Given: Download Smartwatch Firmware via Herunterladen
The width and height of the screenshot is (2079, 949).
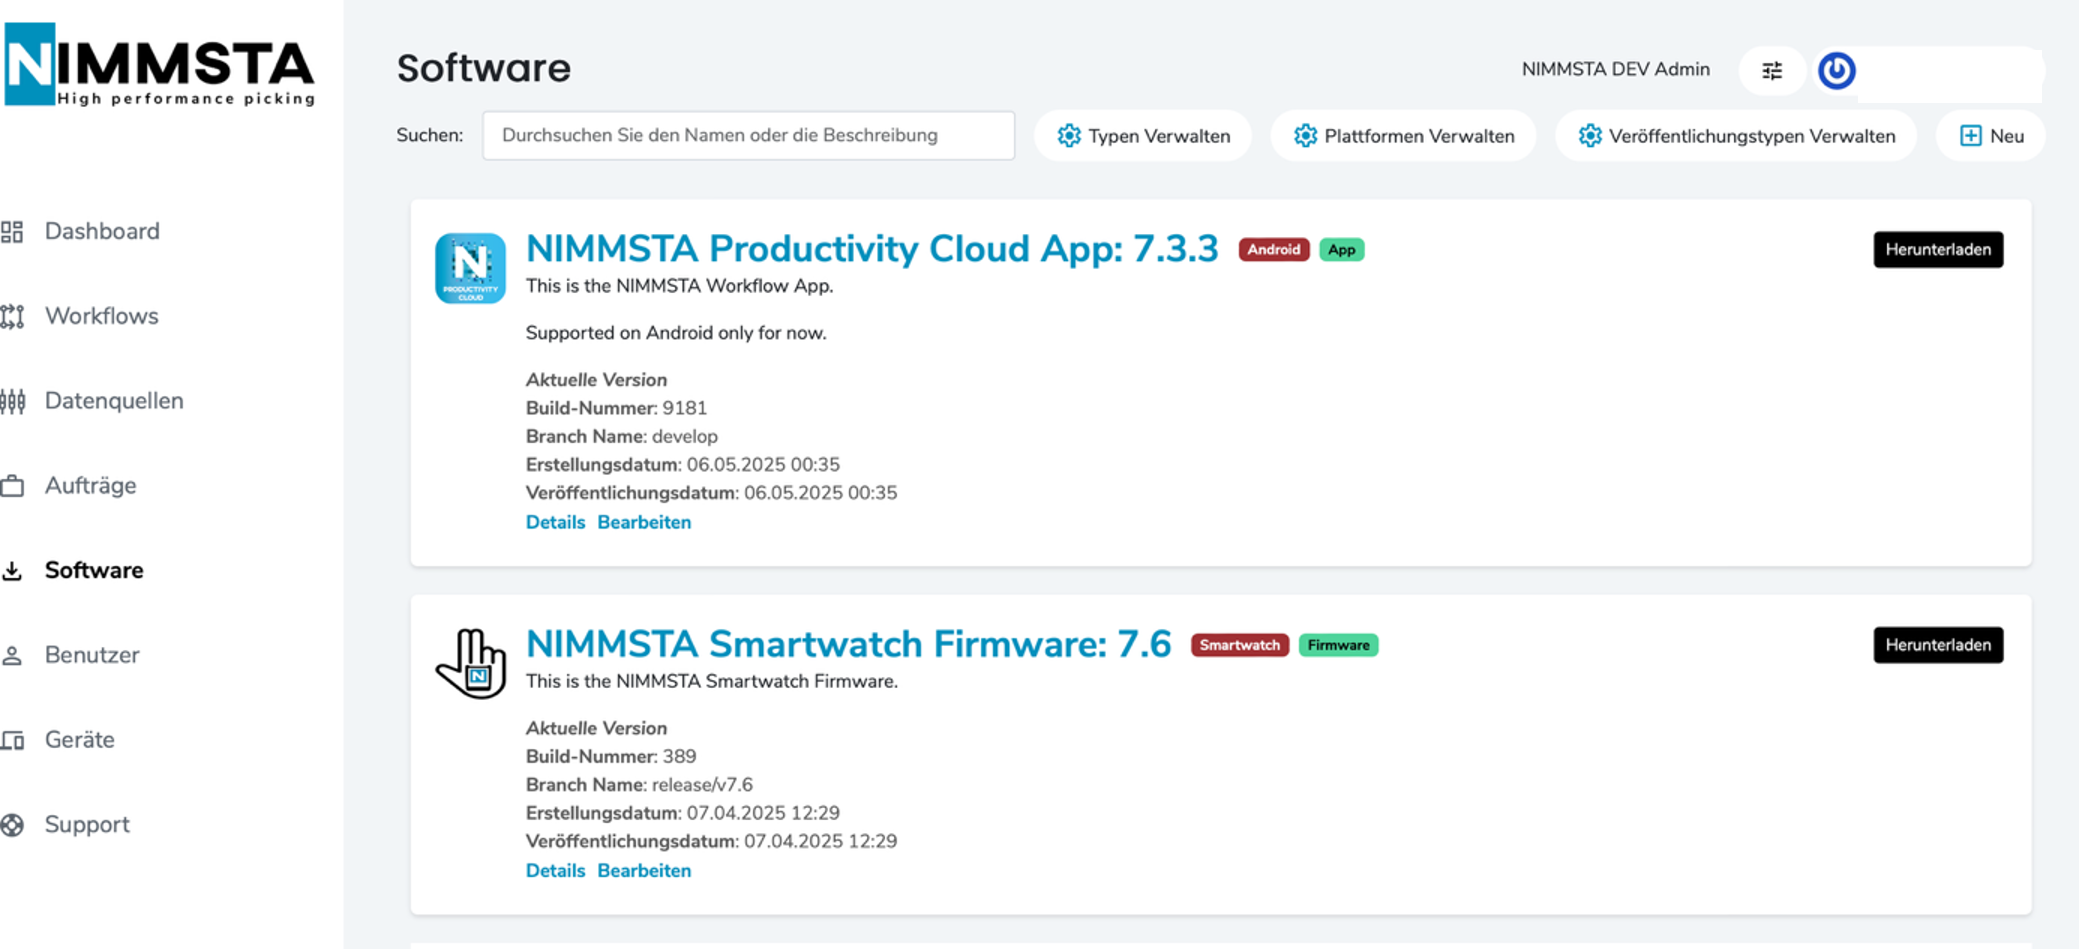Looking at the screenshot, I should (x=1938, y=646).
